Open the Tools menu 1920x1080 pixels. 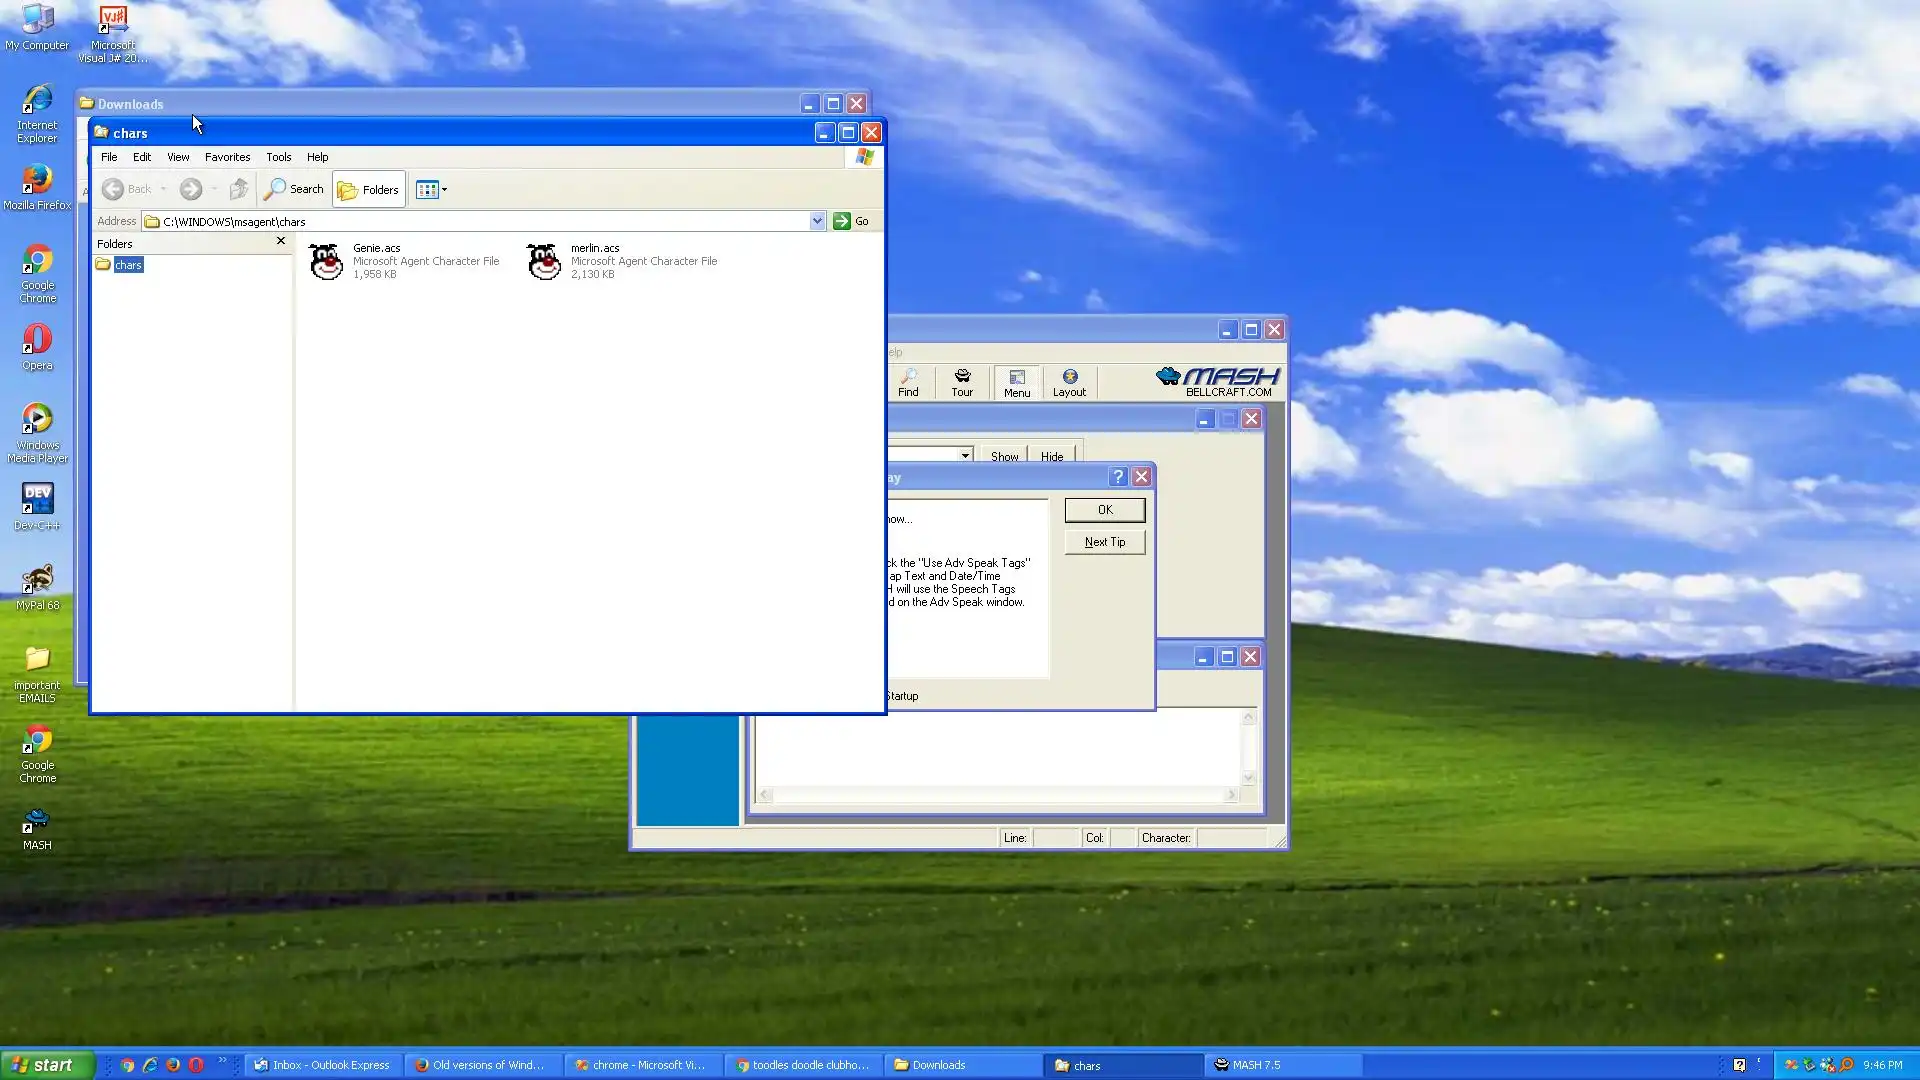pos(278,157)
